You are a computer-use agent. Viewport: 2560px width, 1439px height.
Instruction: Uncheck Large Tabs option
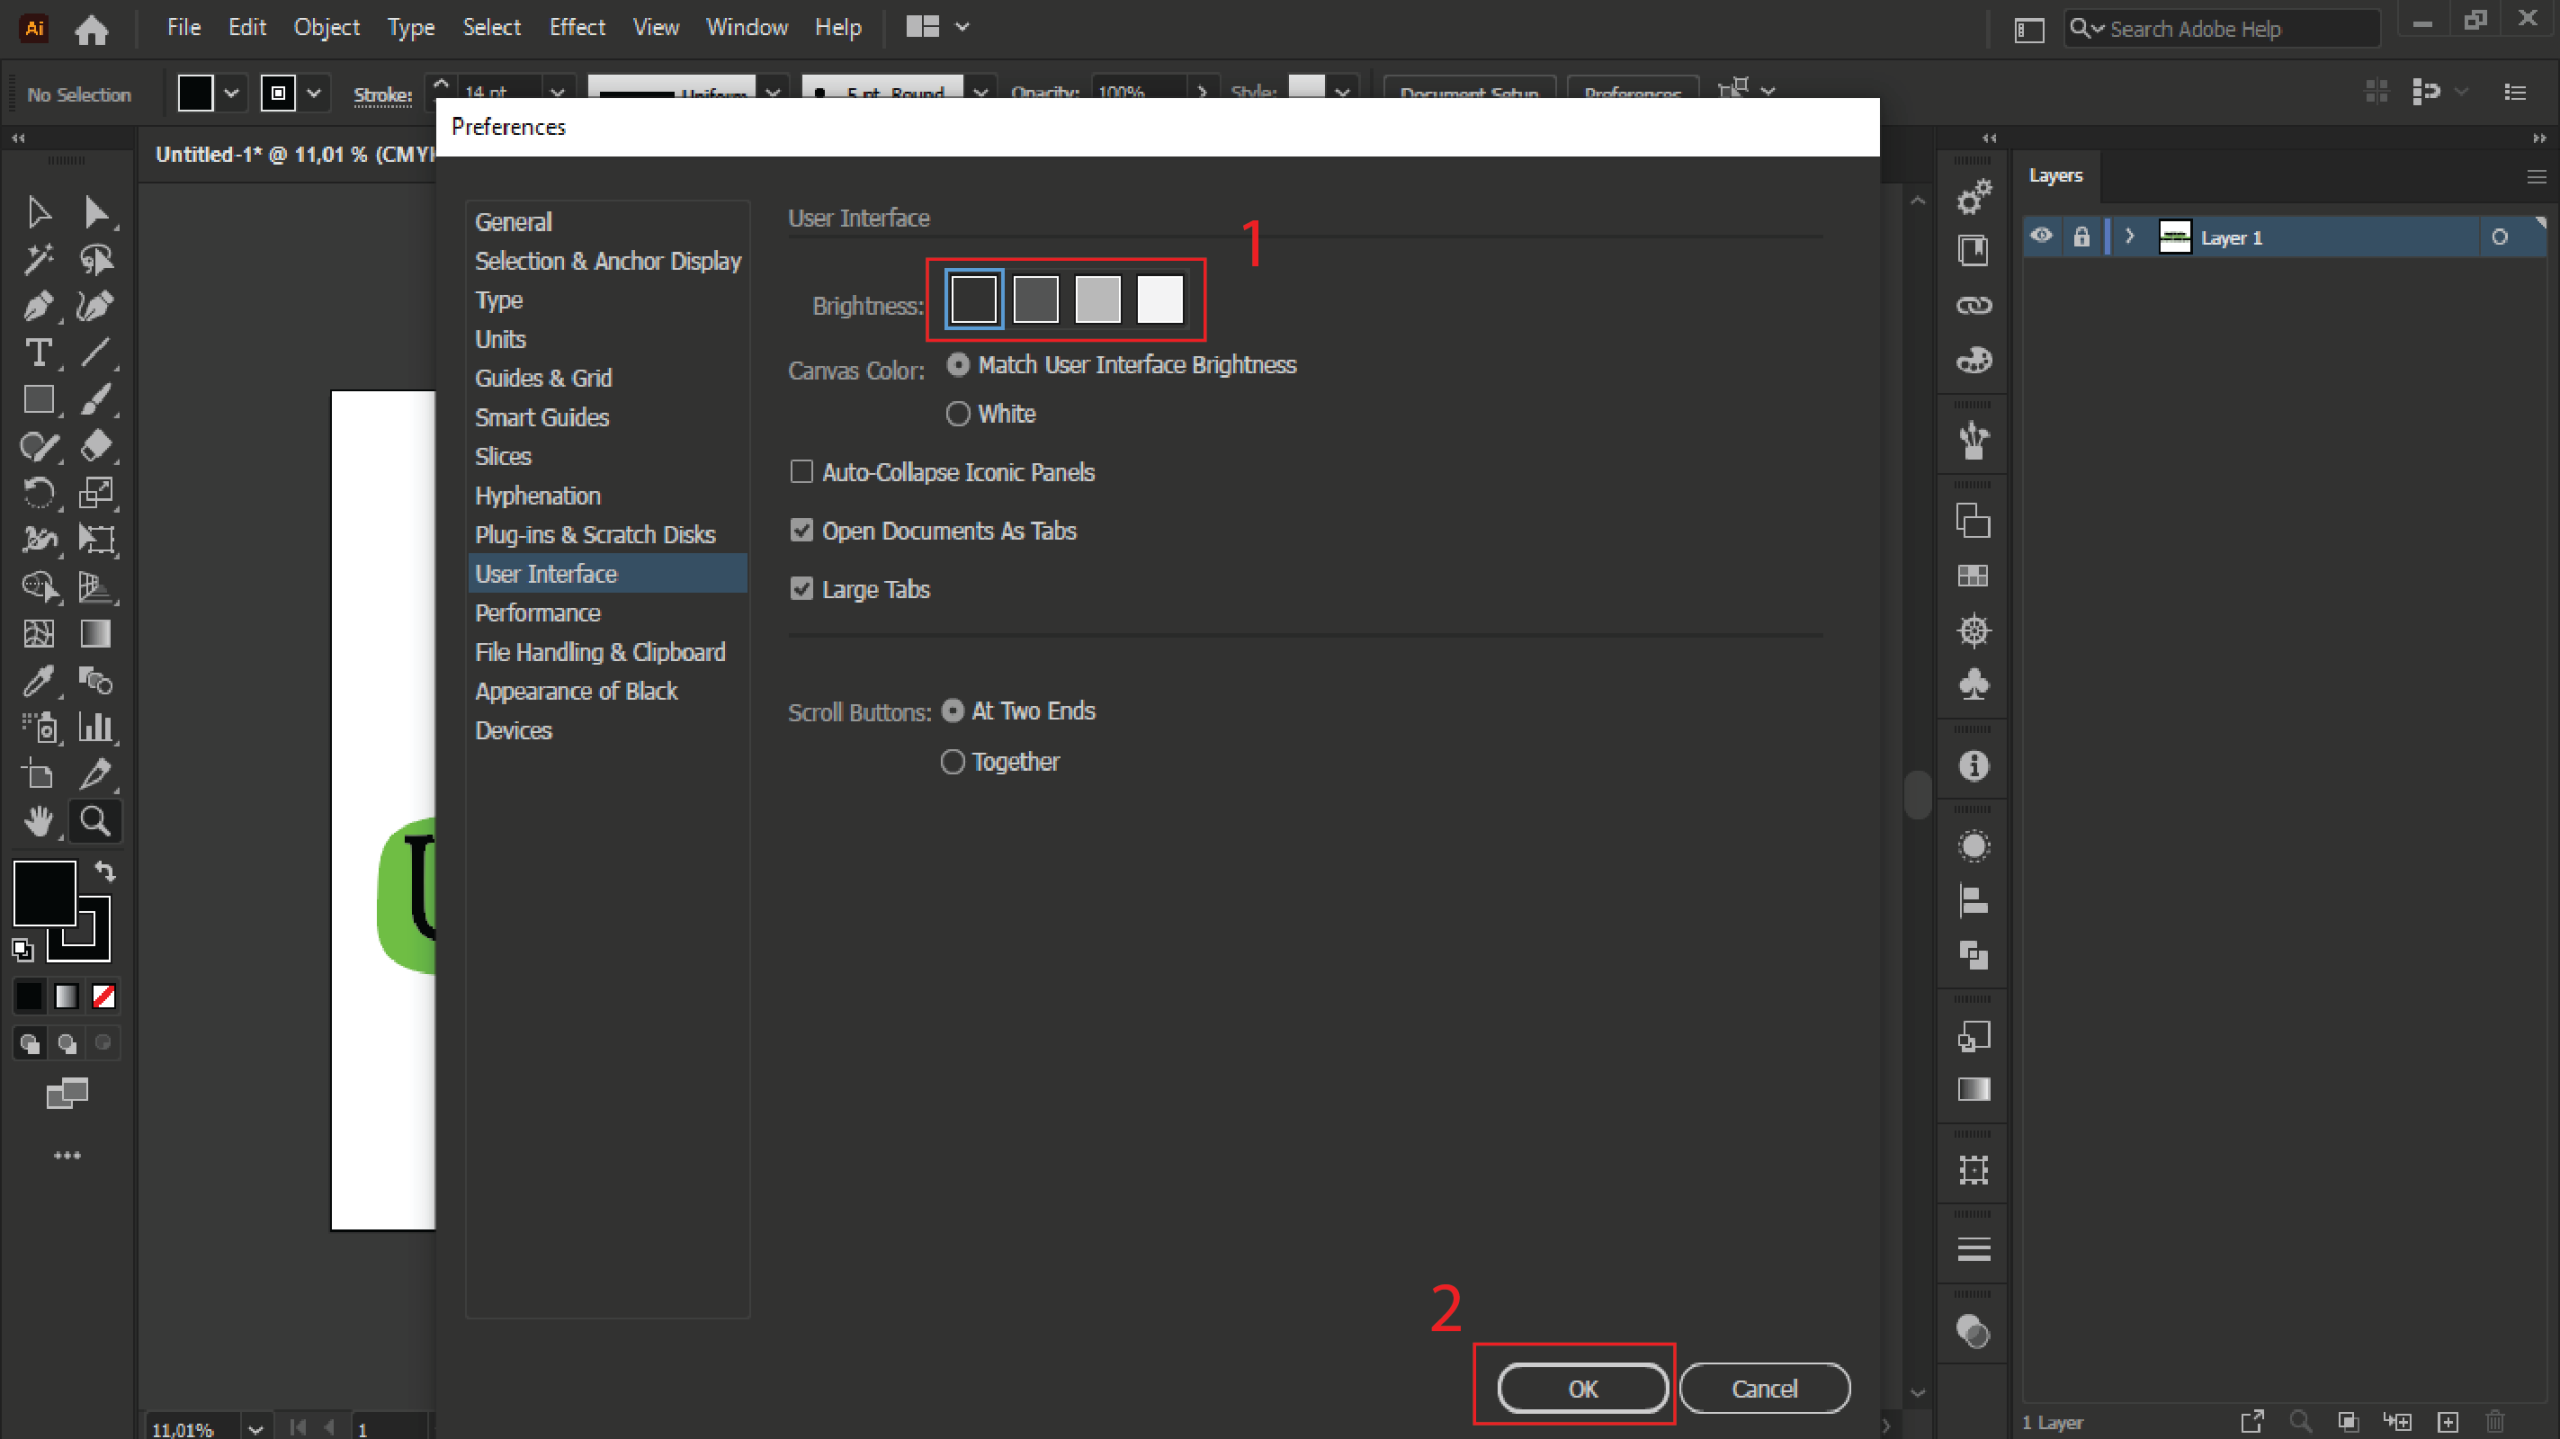tap(801, 589)
